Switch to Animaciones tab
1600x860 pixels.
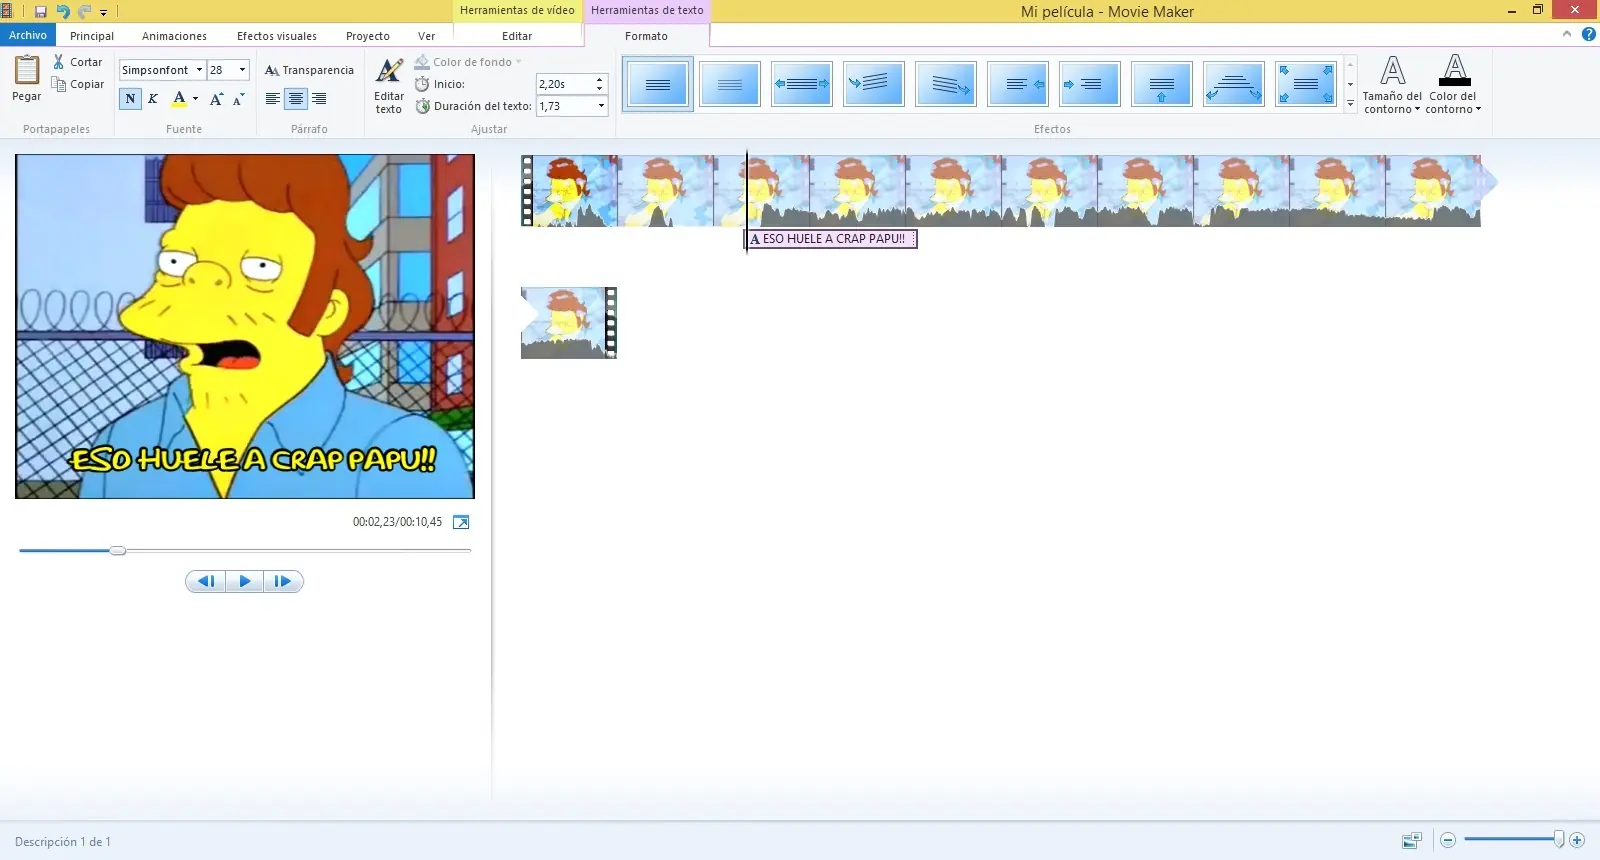tap(174, 36)
